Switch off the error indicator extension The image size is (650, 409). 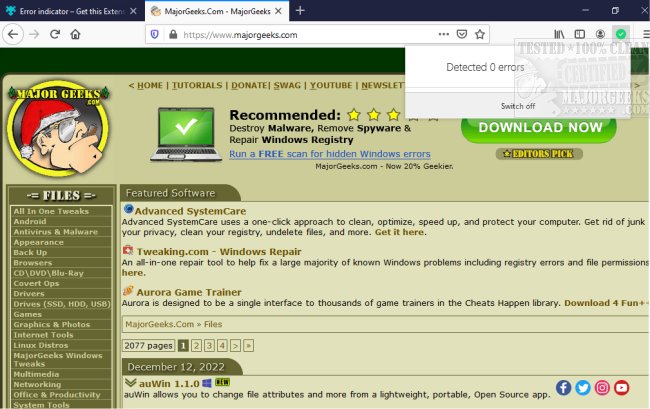click(x=518, y=106)
